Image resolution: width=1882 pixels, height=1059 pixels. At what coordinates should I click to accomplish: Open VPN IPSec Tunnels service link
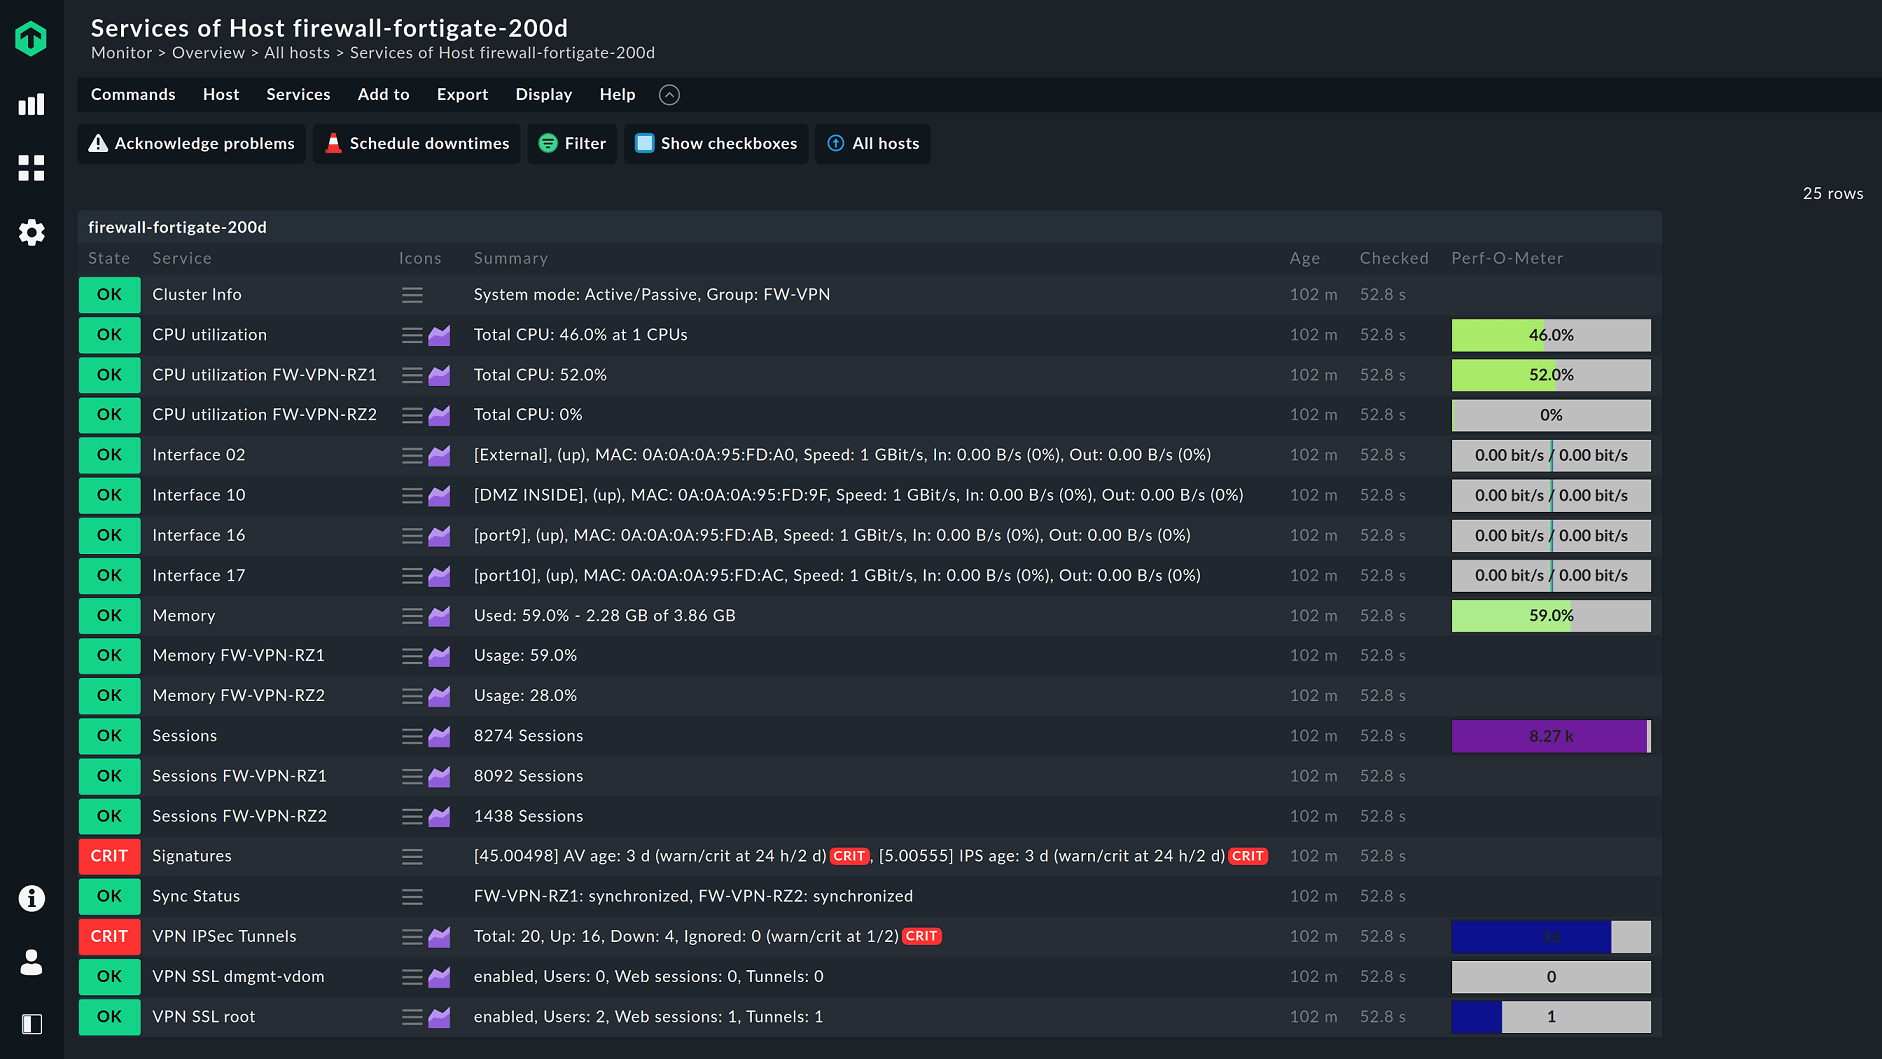pyautogui.click(x=224, y=936)
